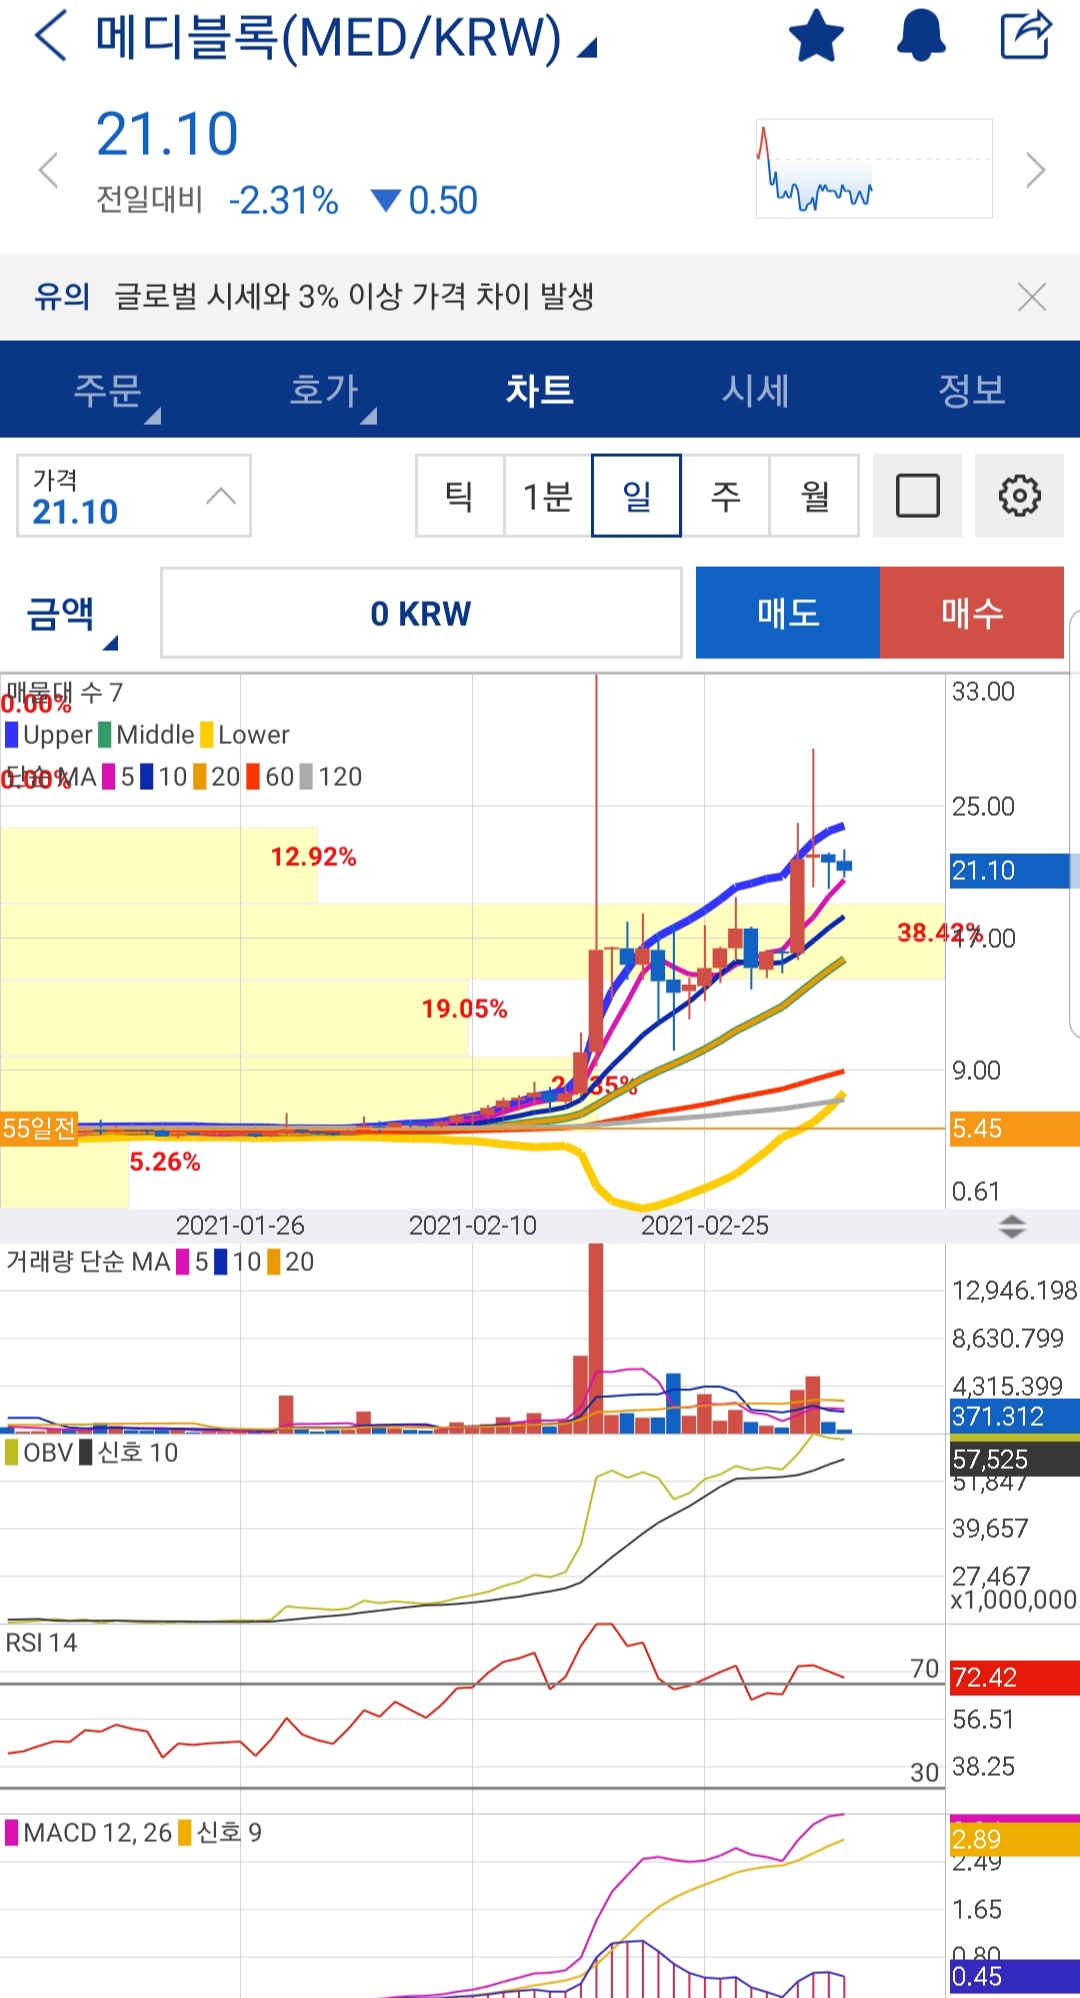Image resolution: width=1080 pixels, height=1998 pixels.
Task: Tap the magenta price MA 5 legend swatch
Action: point(109,777)
